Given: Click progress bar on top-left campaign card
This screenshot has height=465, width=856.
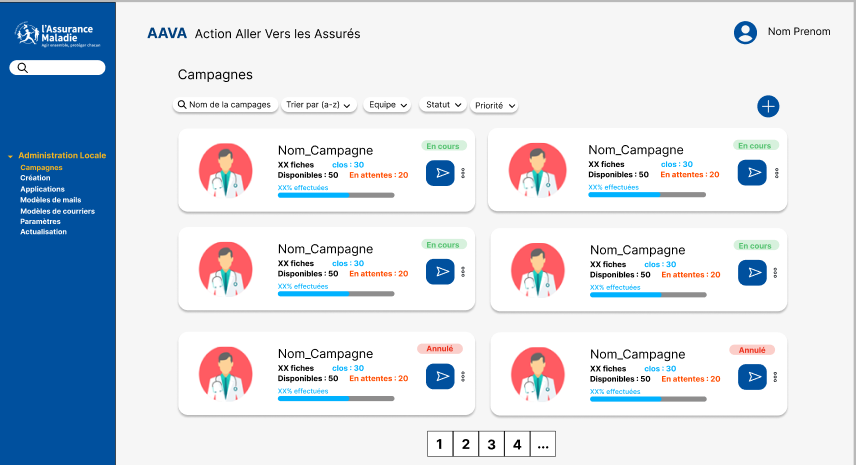Looking at the screenshot, I should [336, 195].
